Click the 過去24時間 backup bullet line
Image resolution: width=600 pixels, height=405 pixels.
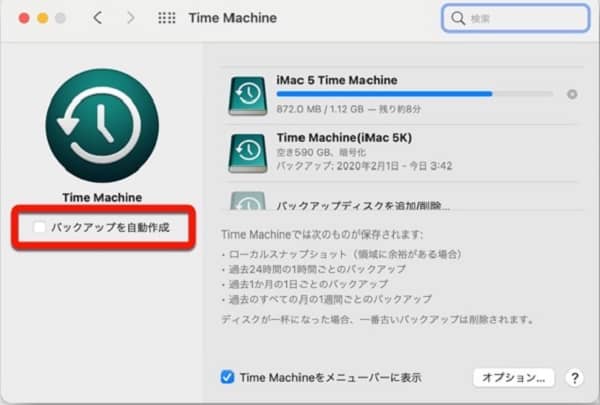click(313, 269)
